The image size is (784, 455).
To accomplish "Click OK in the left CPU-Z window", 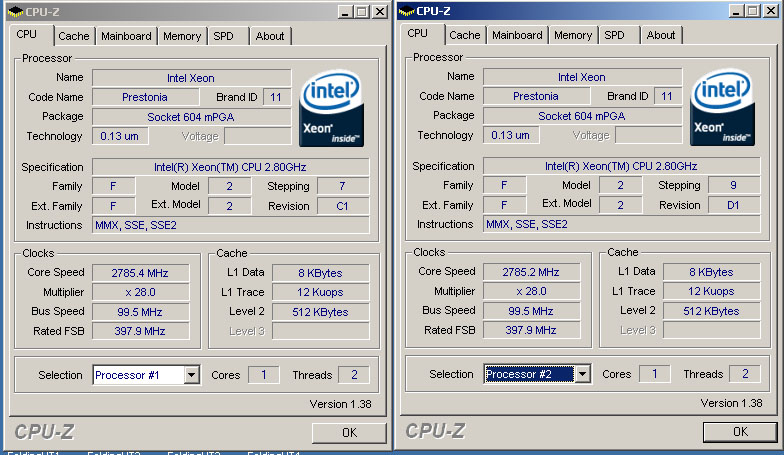I will click(349, 432).
